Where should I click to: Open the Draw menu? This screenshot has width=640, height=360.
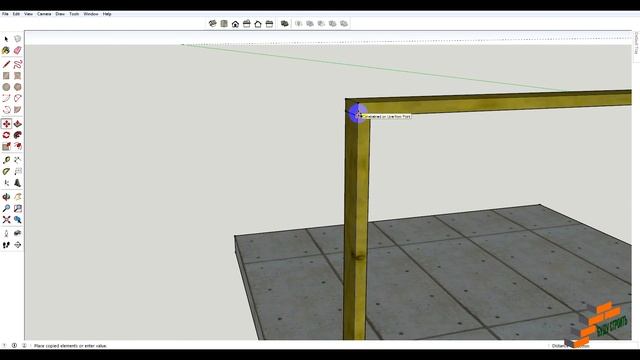[60, 14]
